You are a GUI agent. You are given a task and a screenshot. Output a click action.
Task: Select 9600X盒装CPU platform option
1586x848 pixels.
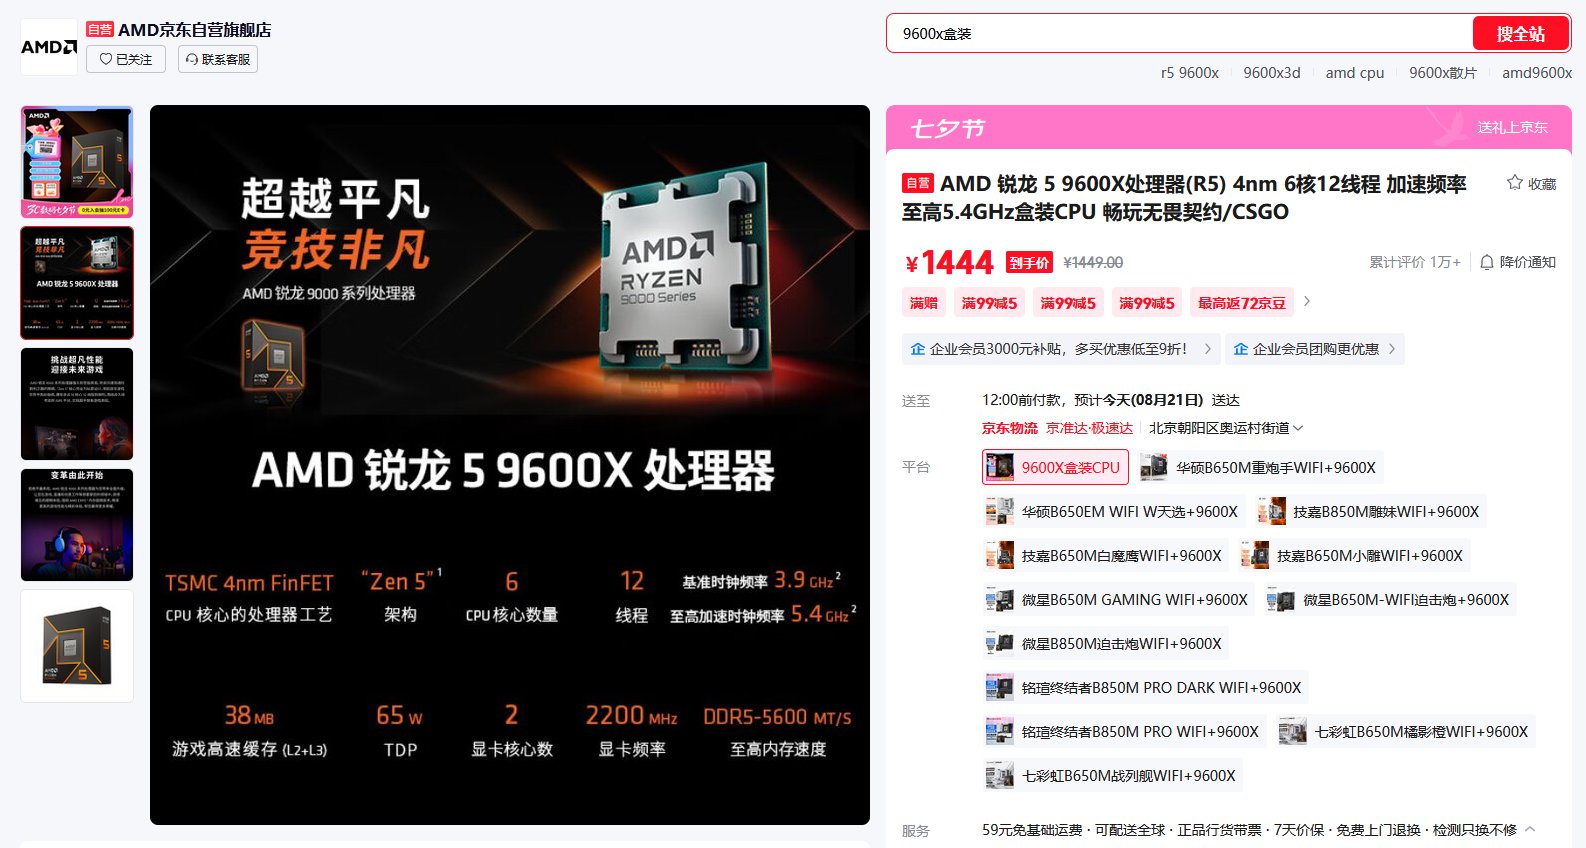click(1055, 467)
